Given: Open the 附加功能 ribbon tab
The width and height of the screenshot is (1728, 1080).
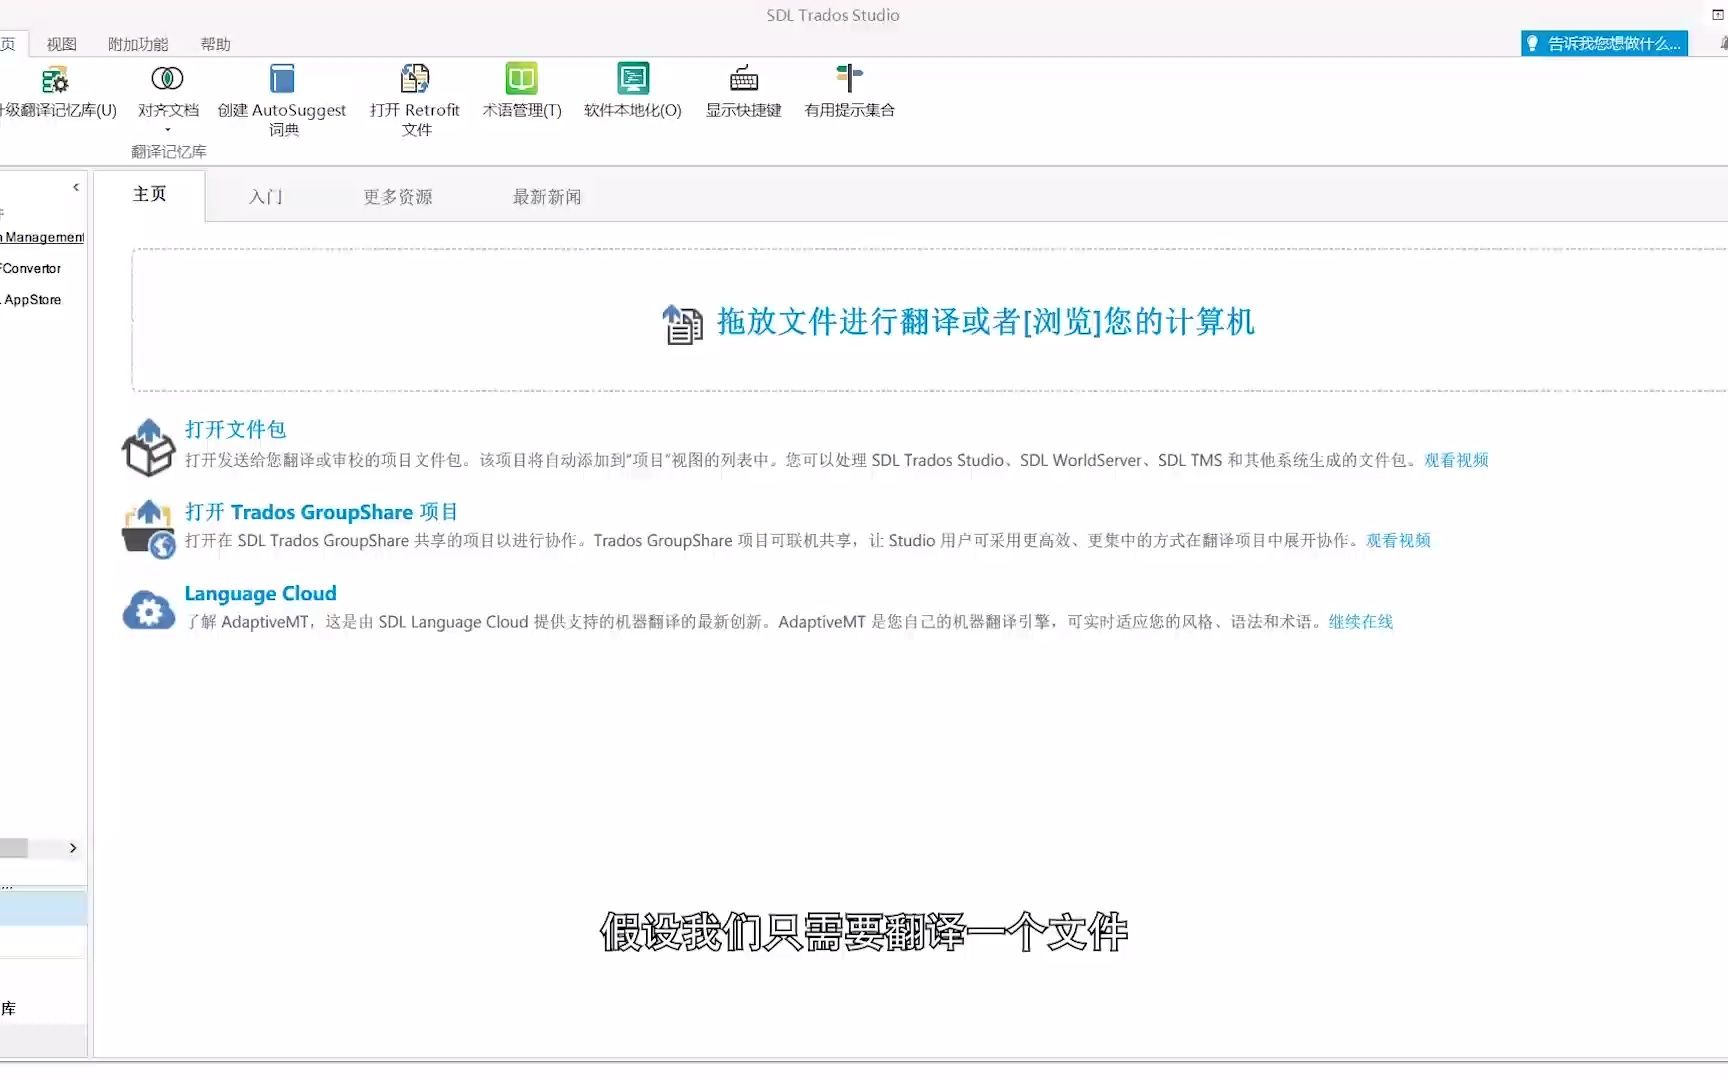Looking at the screenshot, I should (x=138, y=44).
